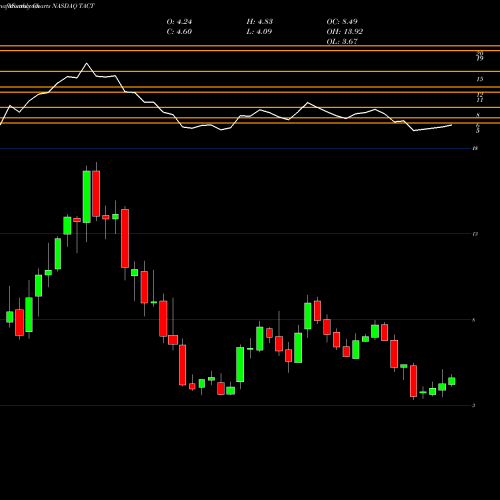Select the OH: 13.92 reading
This screenshot has height=500, width=500.
345,32
